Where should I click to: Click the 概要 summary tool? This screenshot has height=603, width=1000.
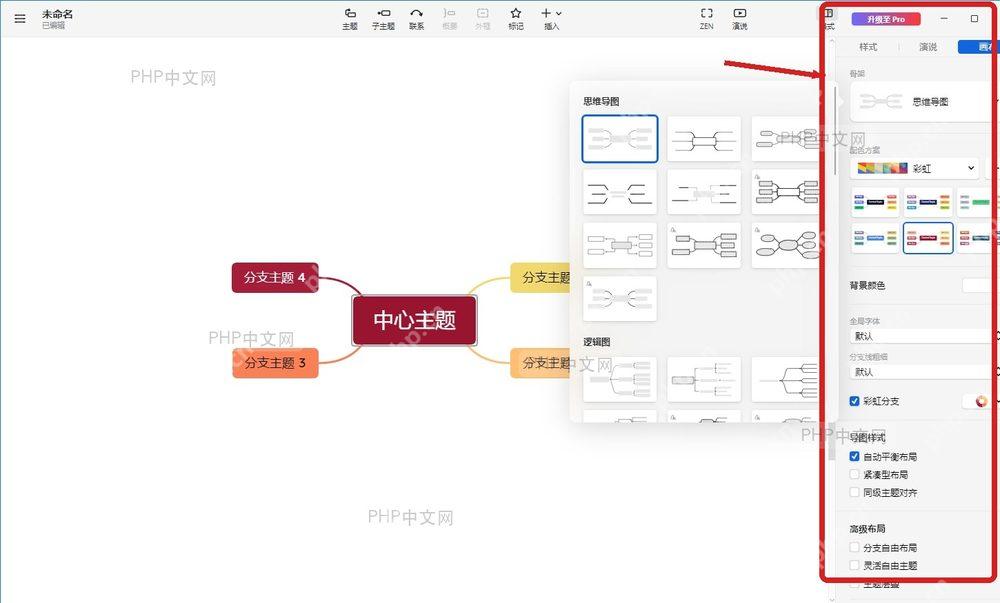coord(450,18)
